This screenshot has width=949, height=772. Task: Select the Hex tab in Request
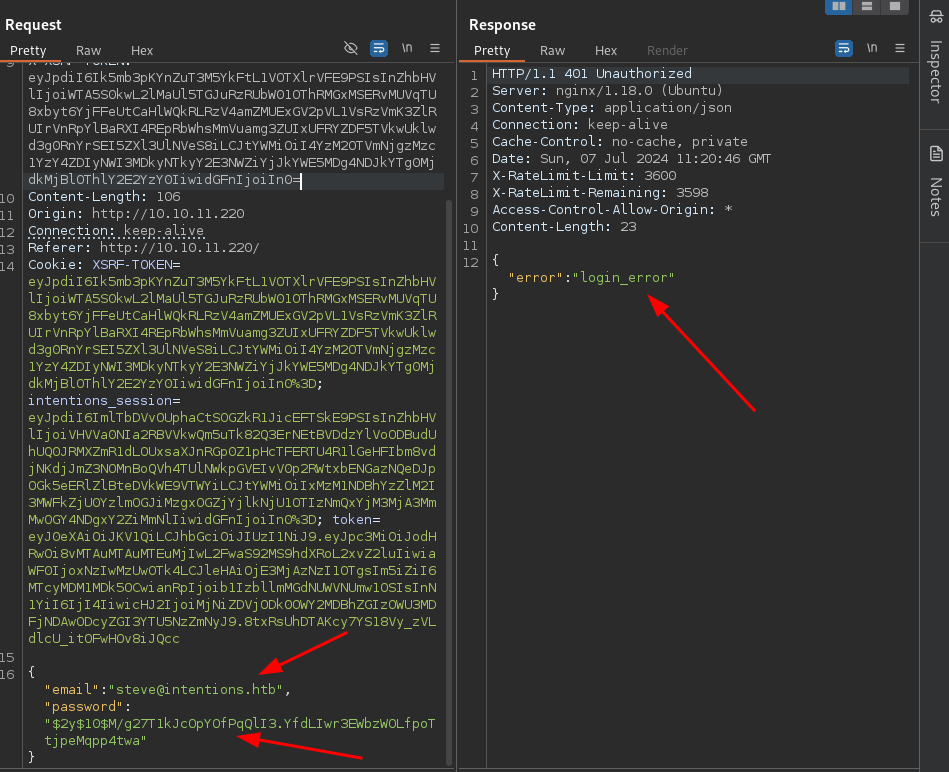click(x=142, y=50)
